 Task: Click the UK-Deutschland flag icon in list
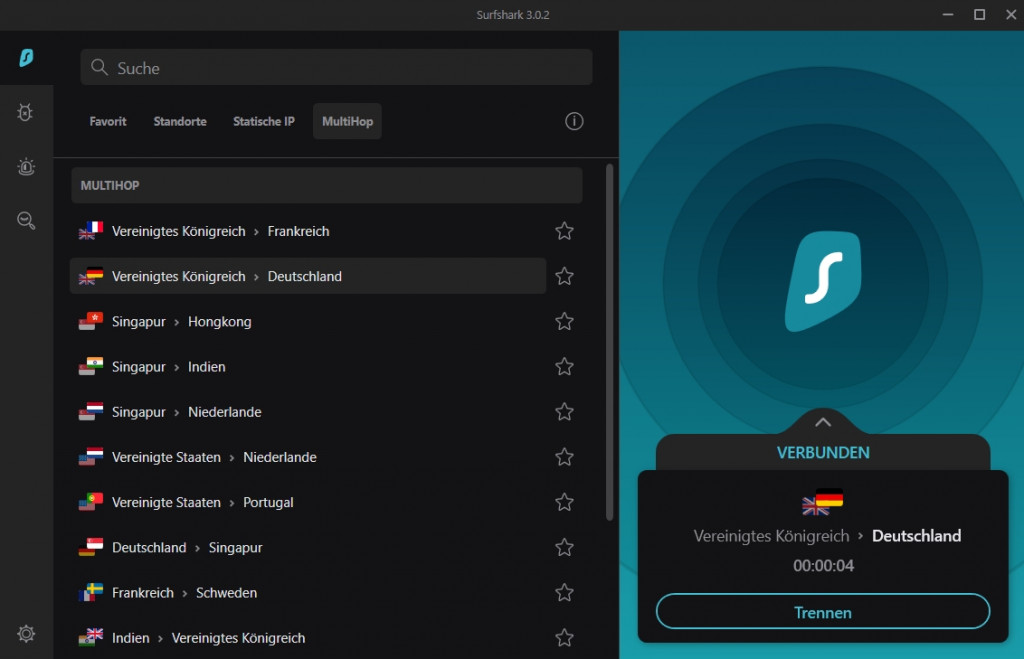click(x=91, y=276)
